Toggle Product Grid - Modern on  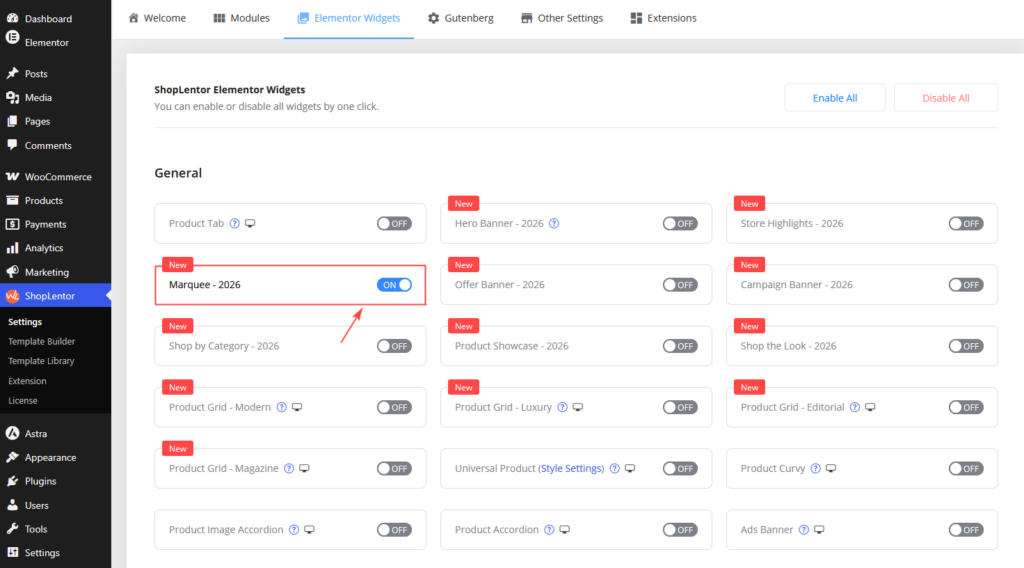tap(394, 407)
